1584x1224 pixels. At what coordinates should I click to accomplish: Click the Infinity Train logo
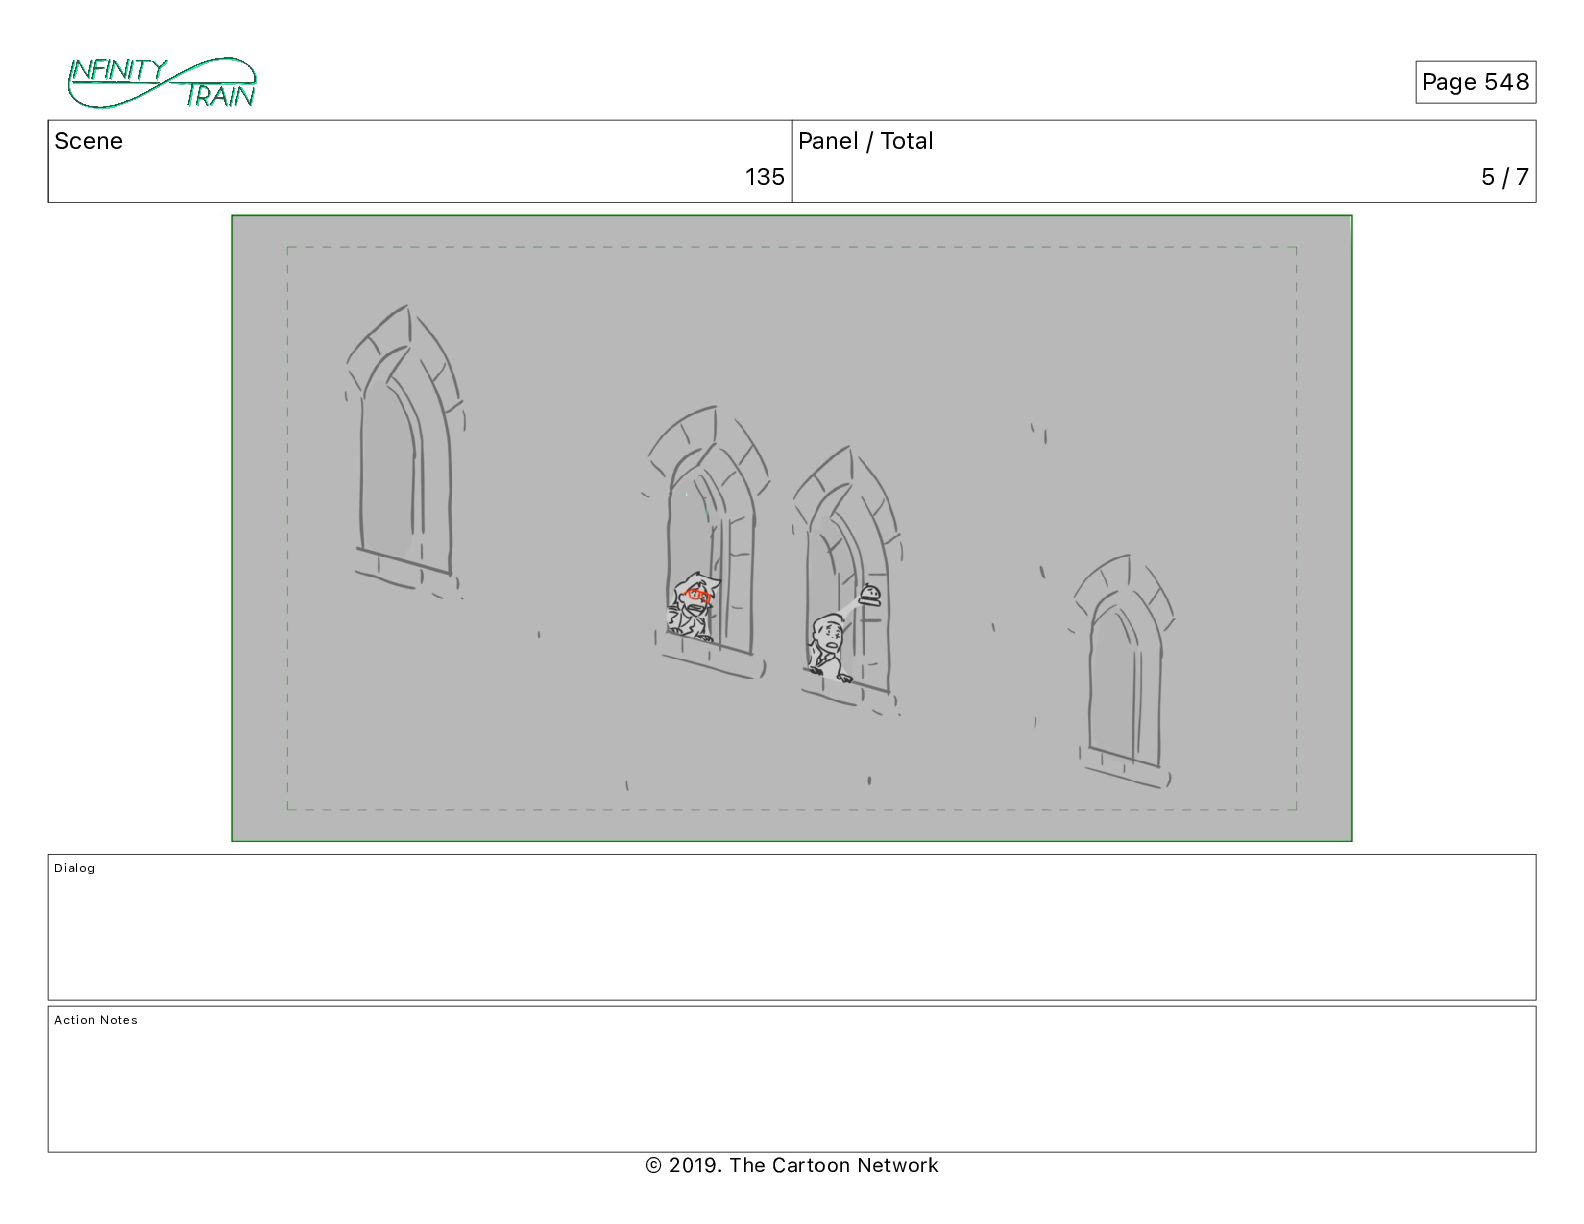[162, 82]
